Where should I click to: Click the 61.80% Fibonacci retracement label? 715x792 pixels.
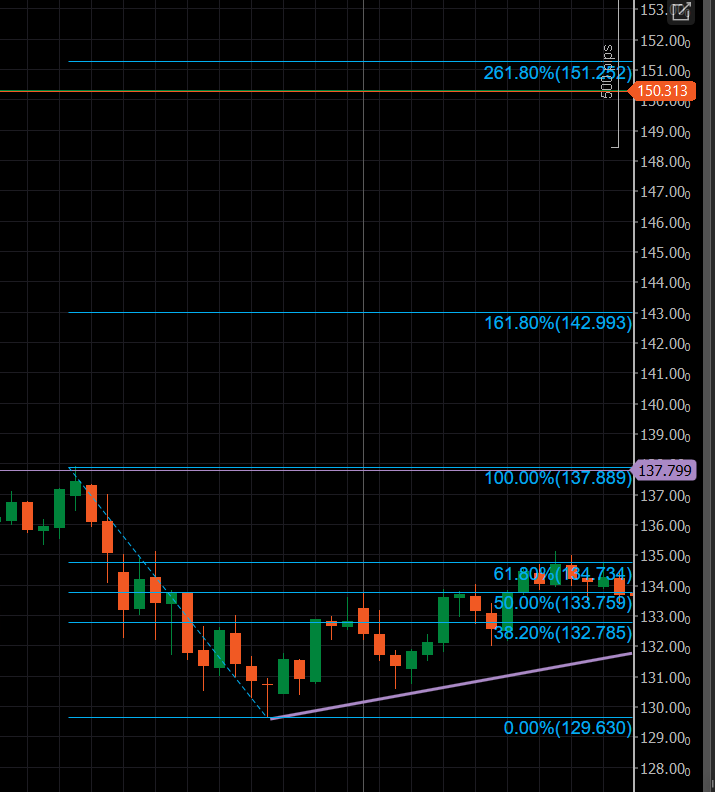coord(562,574)
